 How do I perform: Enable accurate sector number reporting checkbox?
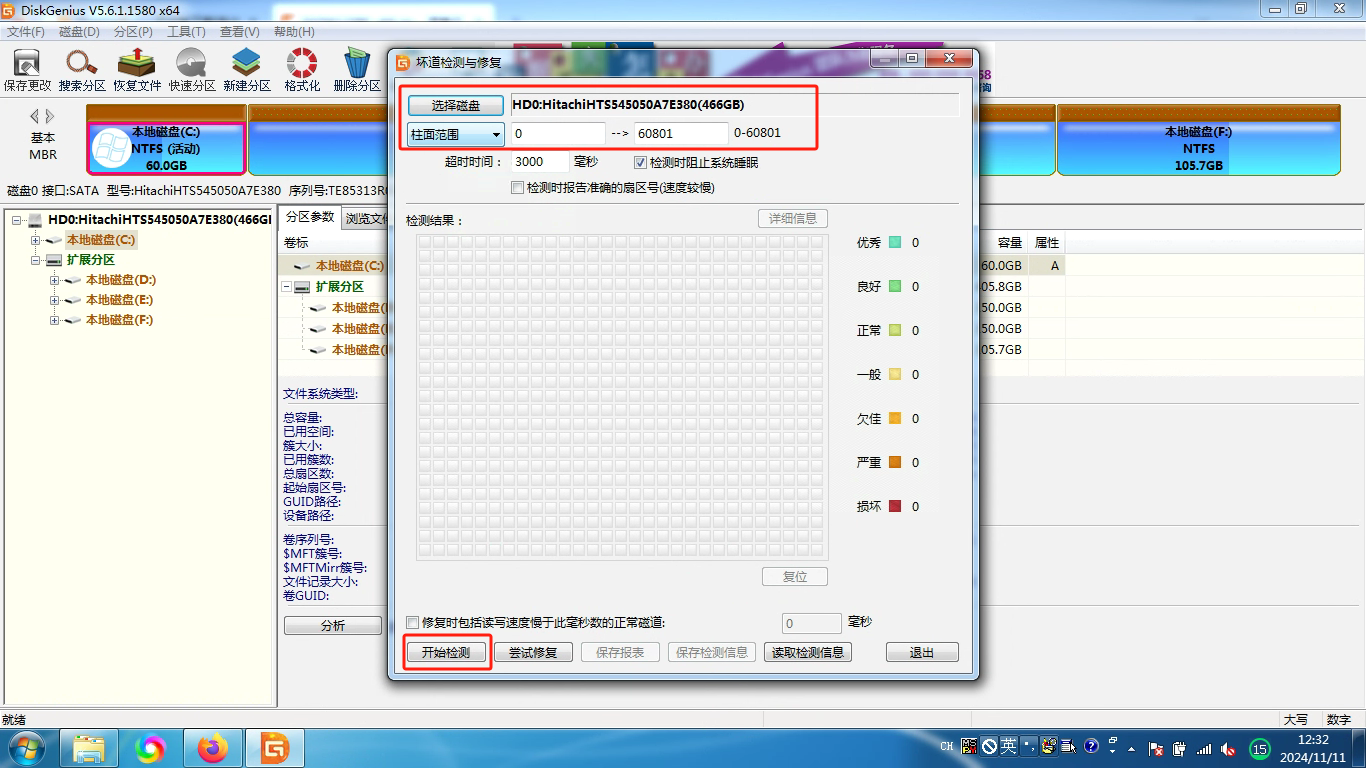[518, 187]
